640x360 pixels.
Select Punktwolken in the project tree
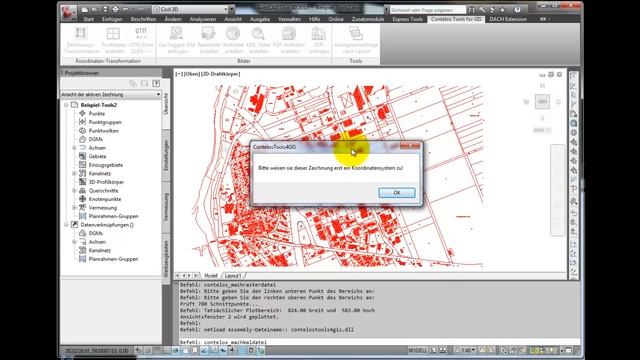(104, 131)
